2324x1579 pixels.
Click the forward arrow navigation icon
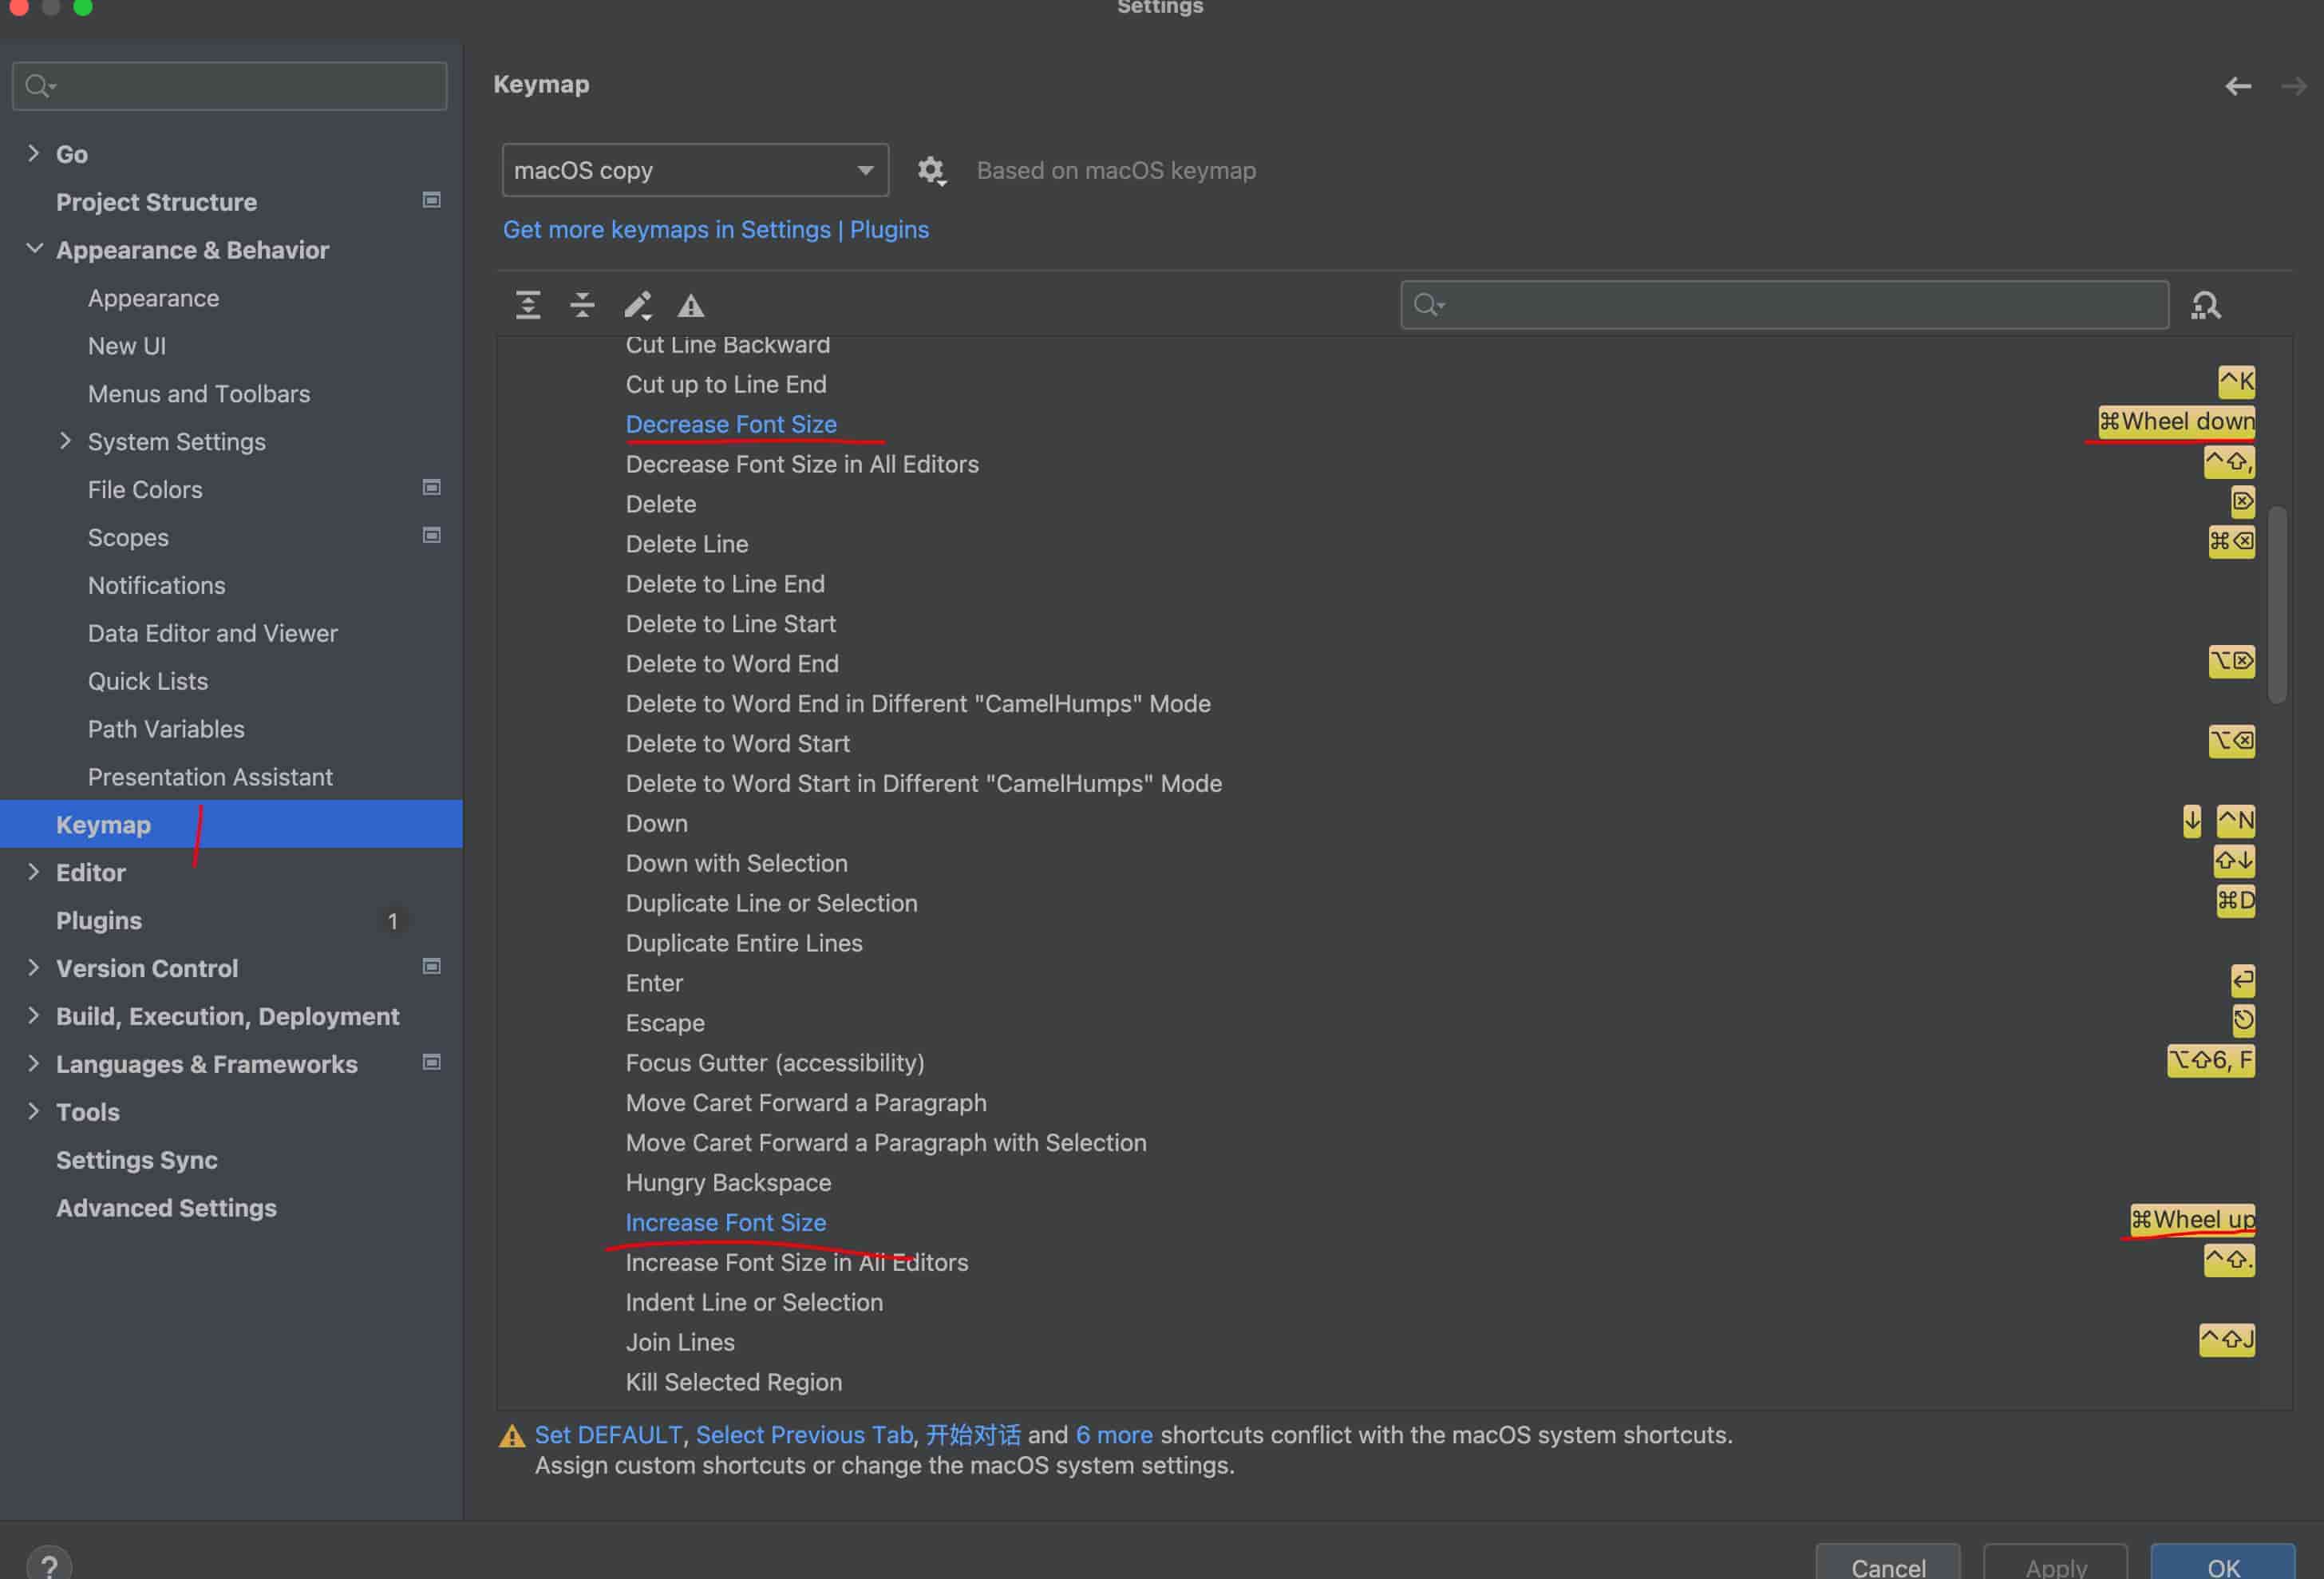[x=2293, y=86]
